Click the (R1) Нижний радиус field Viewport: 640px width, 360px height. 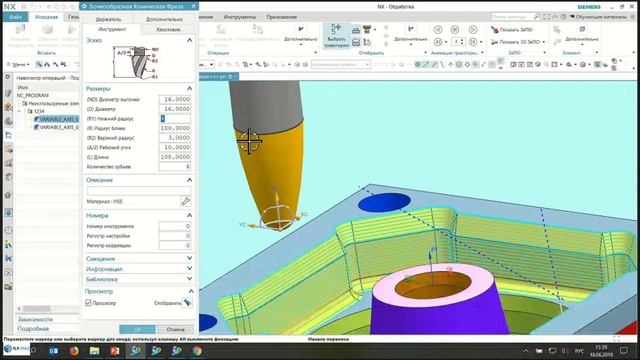[175, 118]
